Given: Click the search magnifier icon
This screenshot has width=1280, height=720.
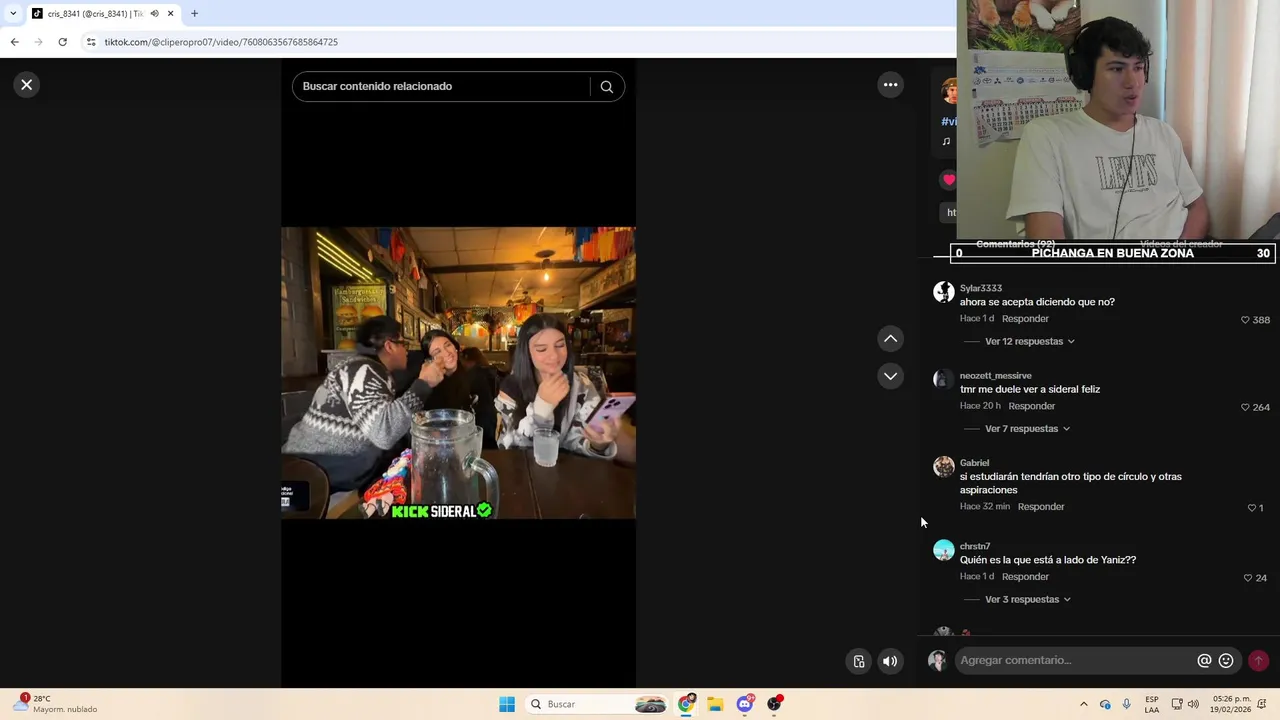Looking at the screenshot, I should pos(606,87).
